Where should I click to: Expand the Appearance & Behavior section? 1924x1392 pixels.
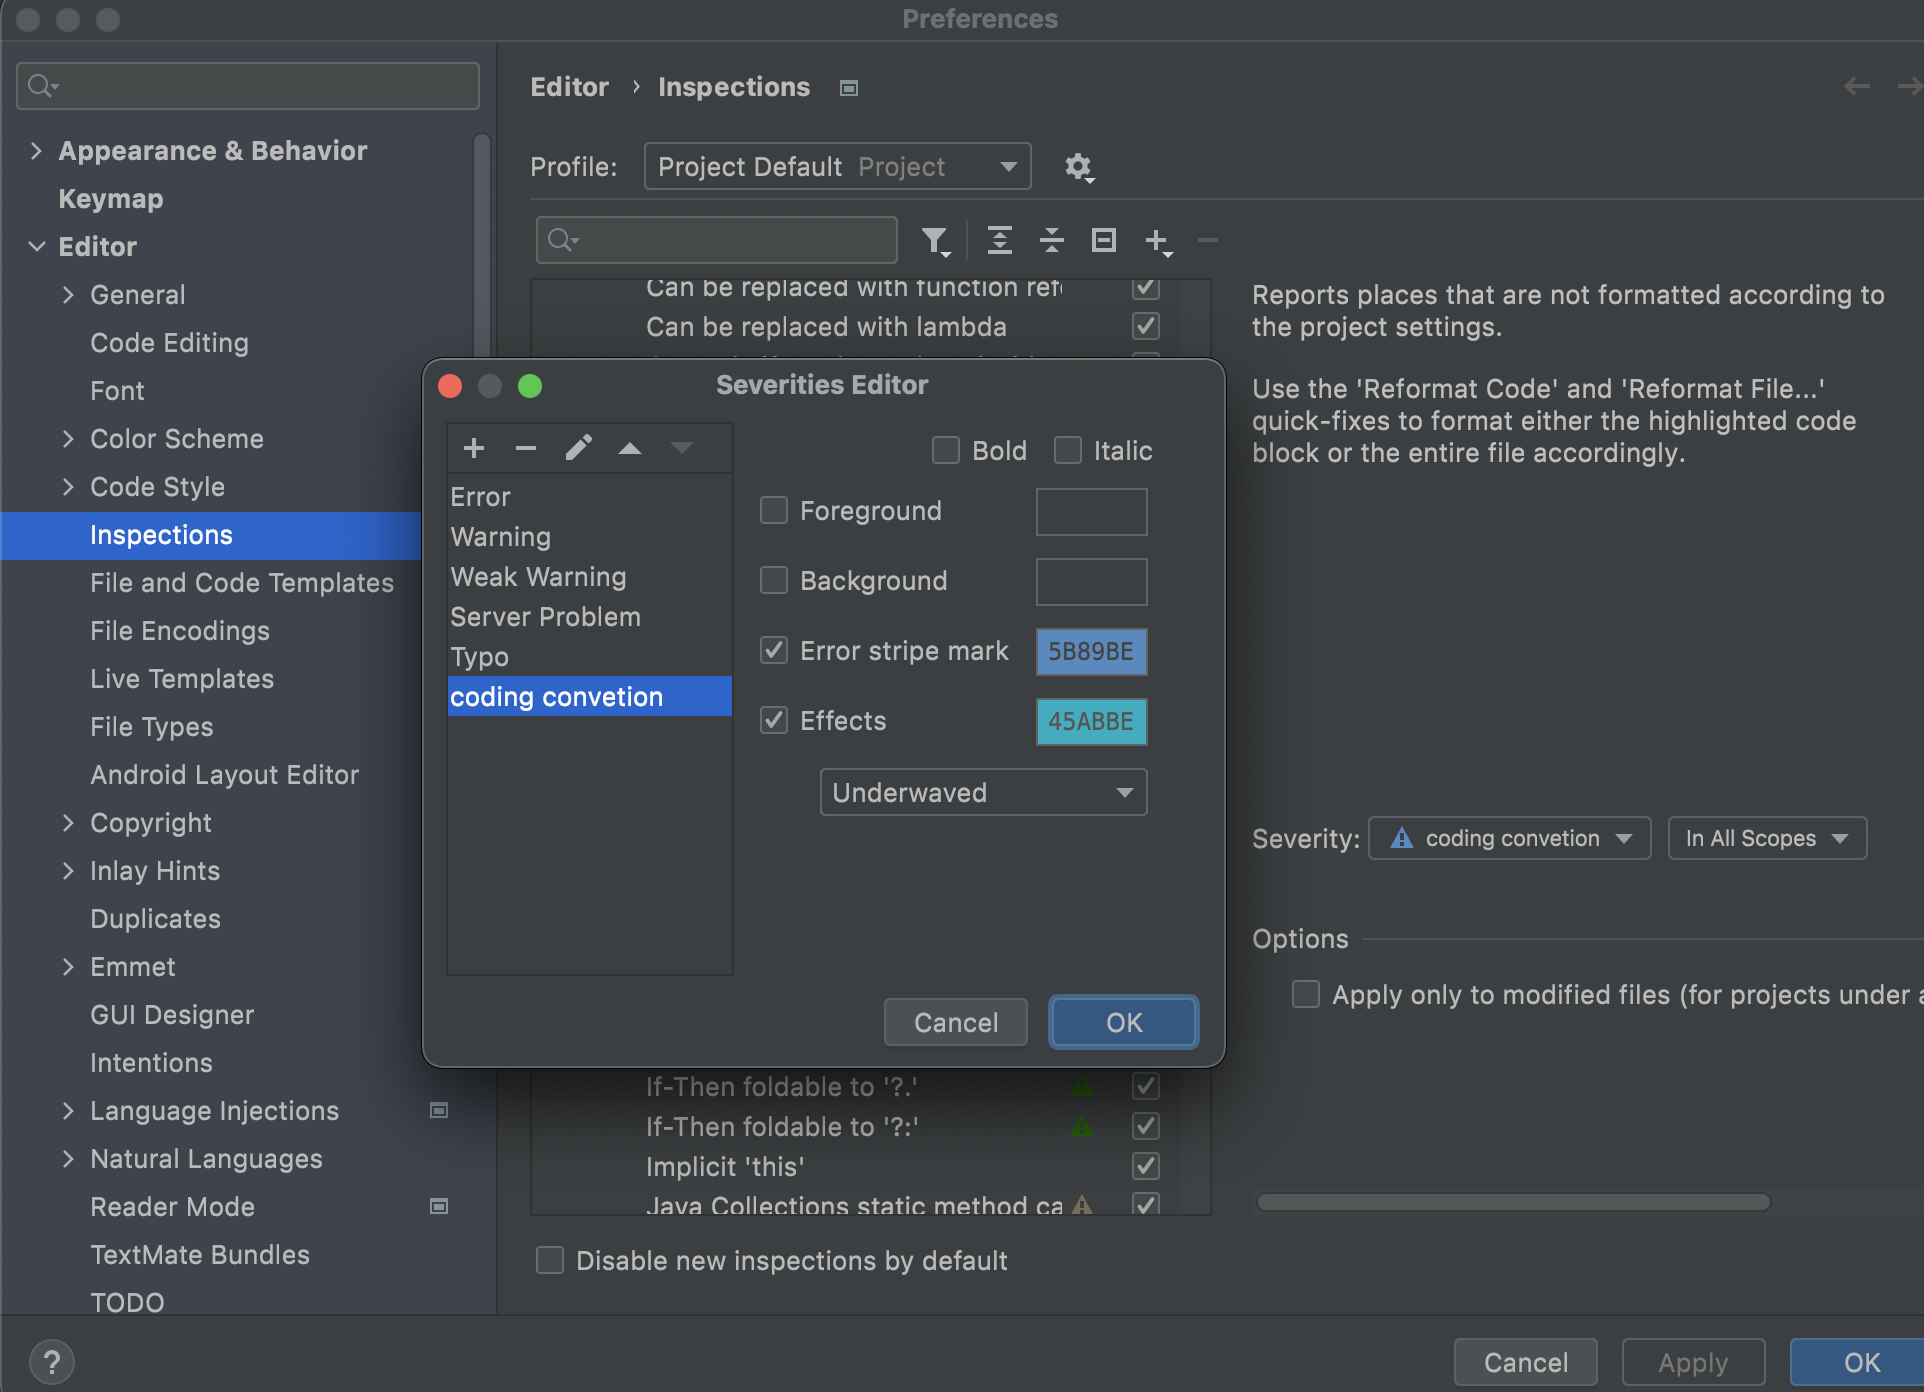(37, 151)
